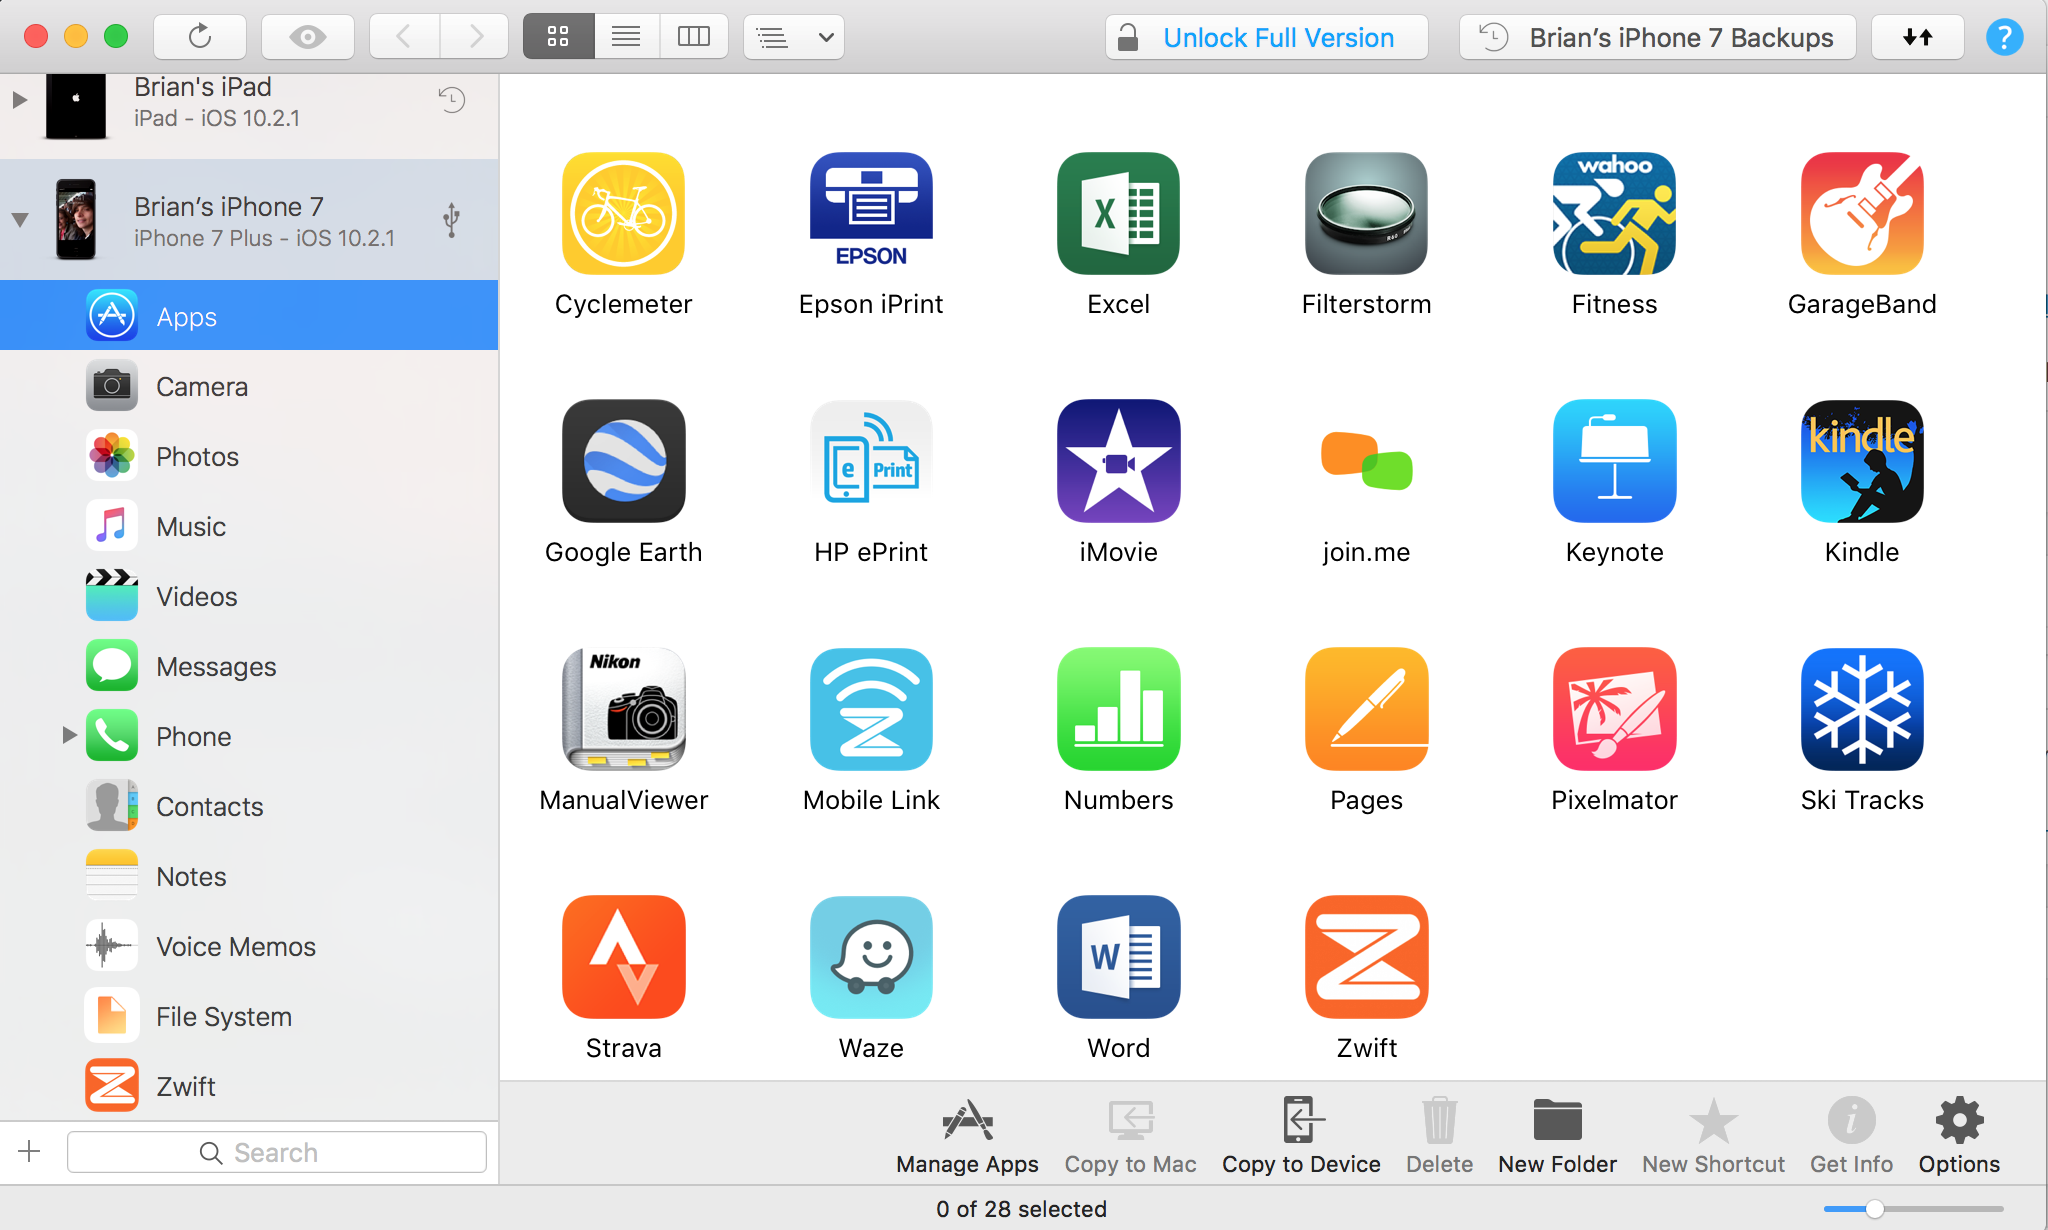Select the Zwift app icon in grid
The height and width of the screenshot is (1230, 2048).
(x=1366, y=957)
